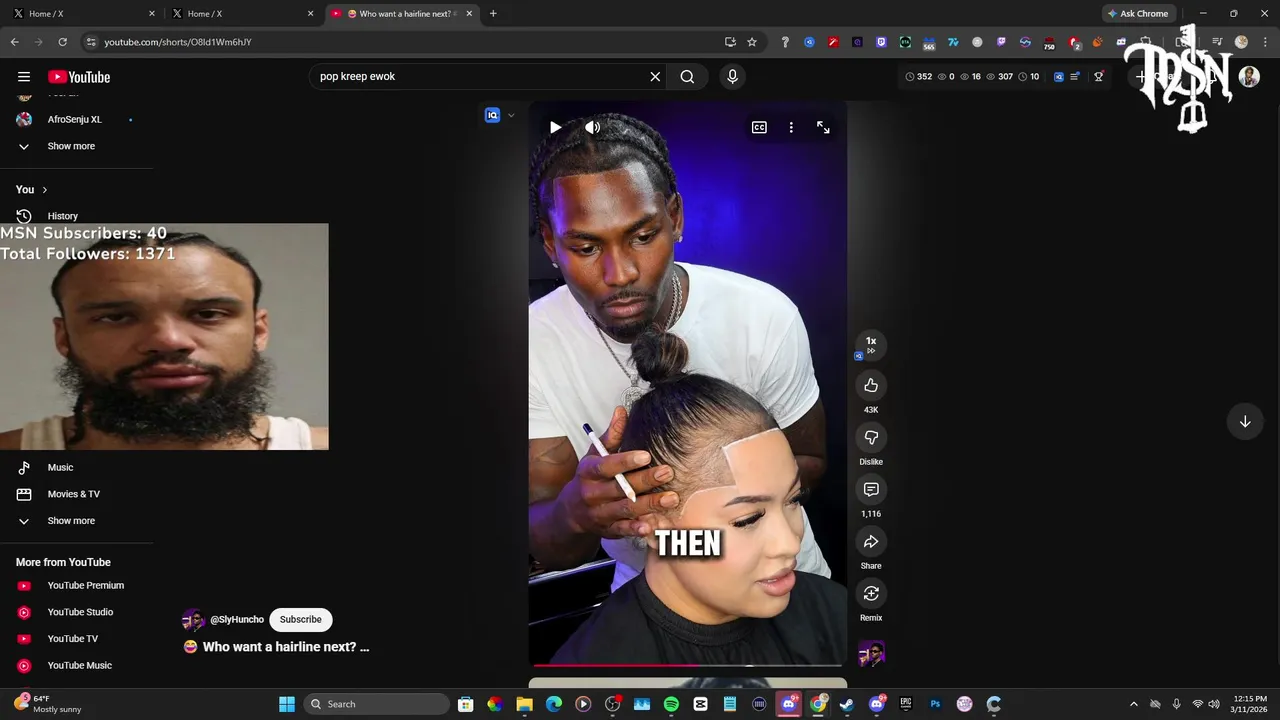The height and width of the screenshot is (720, 1280).
Task: Open Steam from the taskbar
Action: coord(847,704)
